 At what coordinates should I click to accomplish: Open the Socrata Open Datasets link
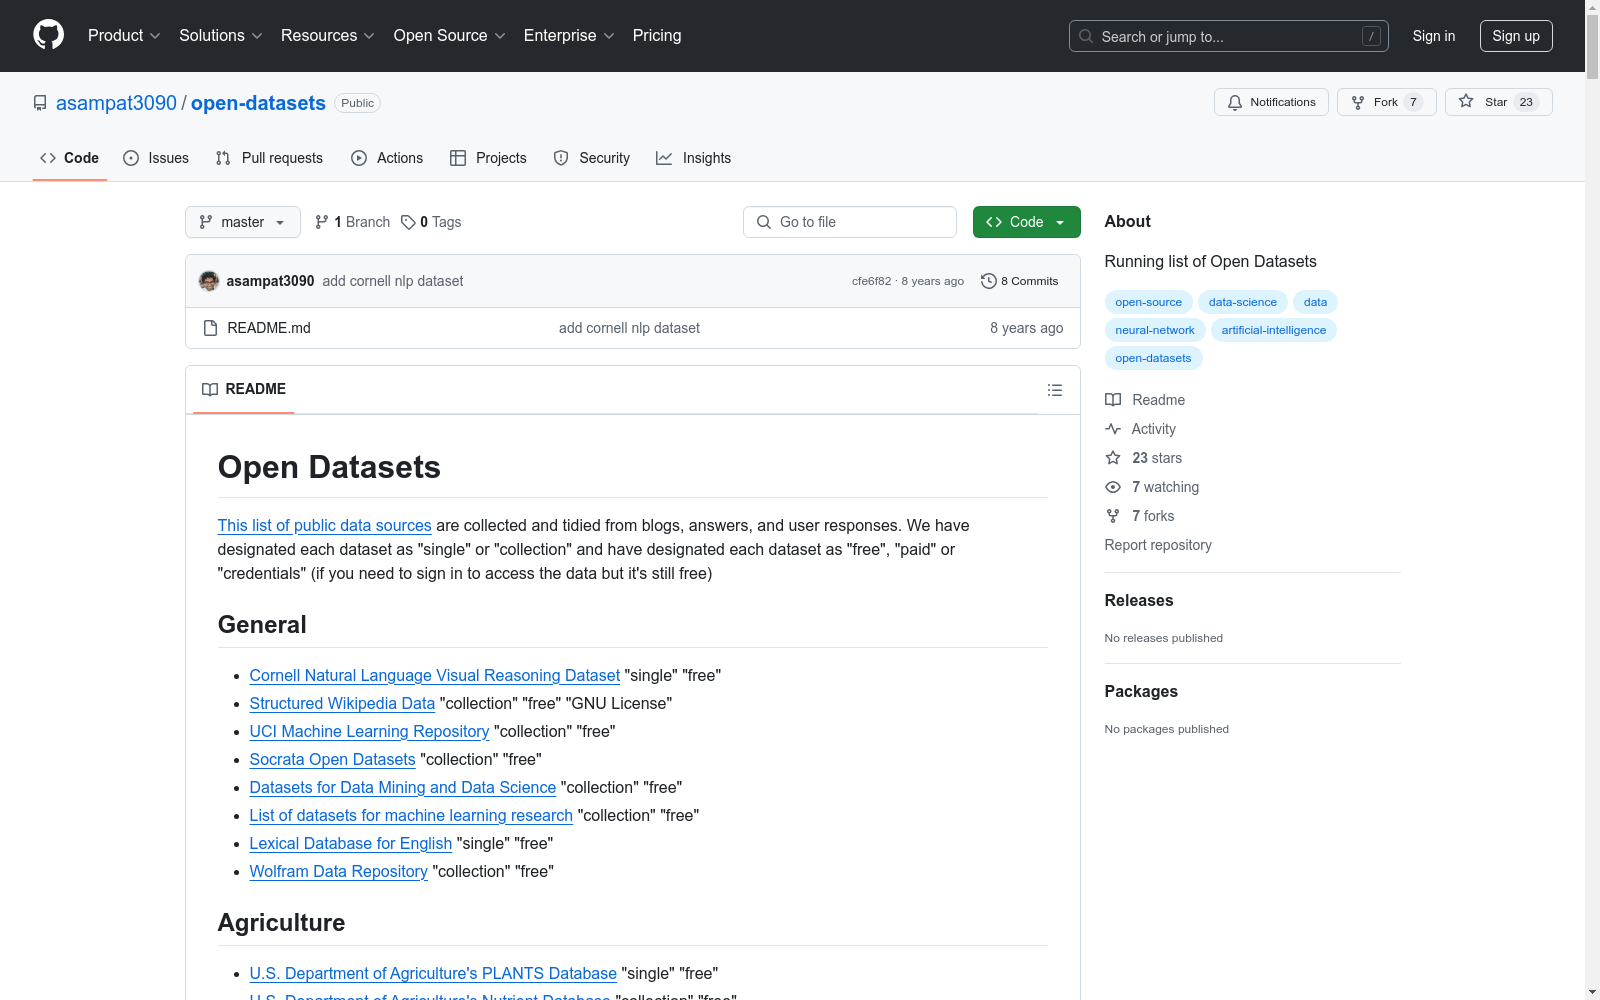pos(332,760)
